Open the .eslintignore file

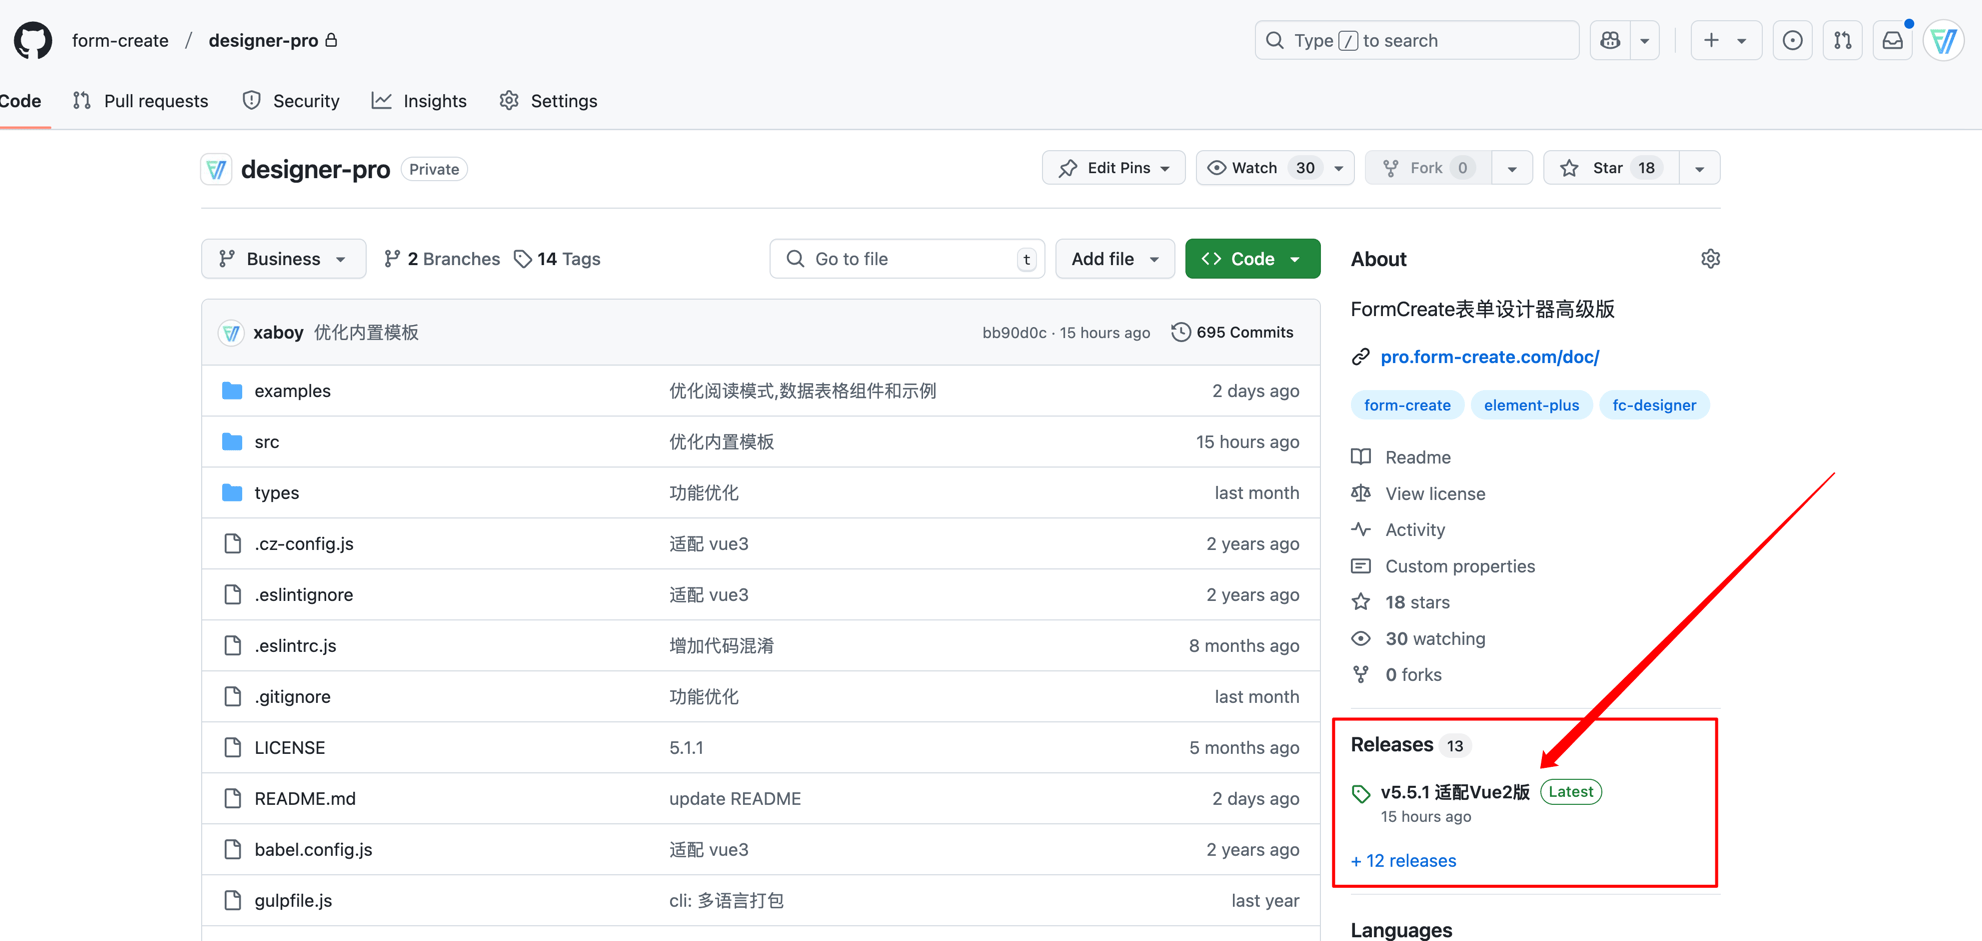tap(304, 595)
